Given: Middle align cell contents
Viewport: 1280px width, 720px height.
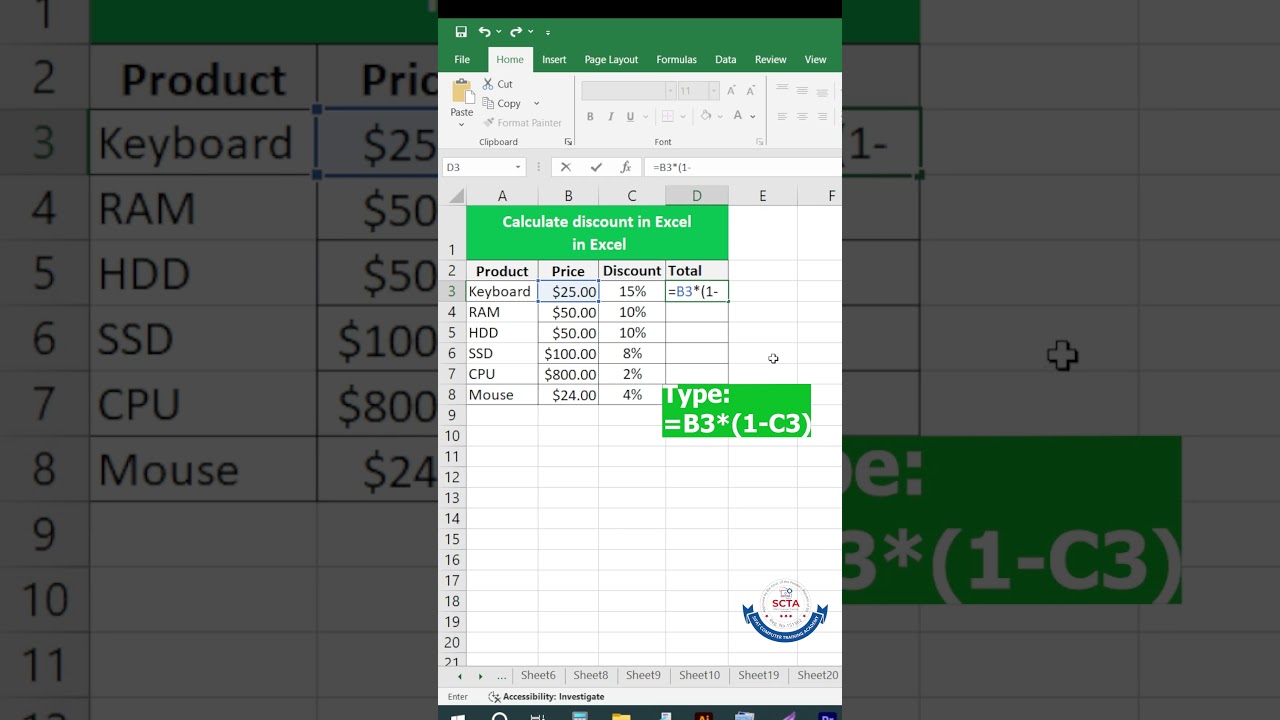Looking at the screenshot, I should click(x=802, y=90).
